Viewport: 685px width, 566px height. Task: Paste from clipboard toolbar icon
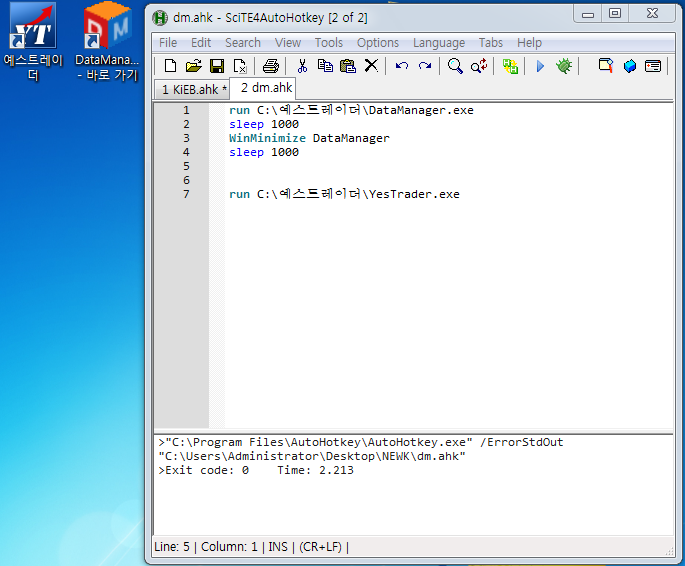point(347,66)
